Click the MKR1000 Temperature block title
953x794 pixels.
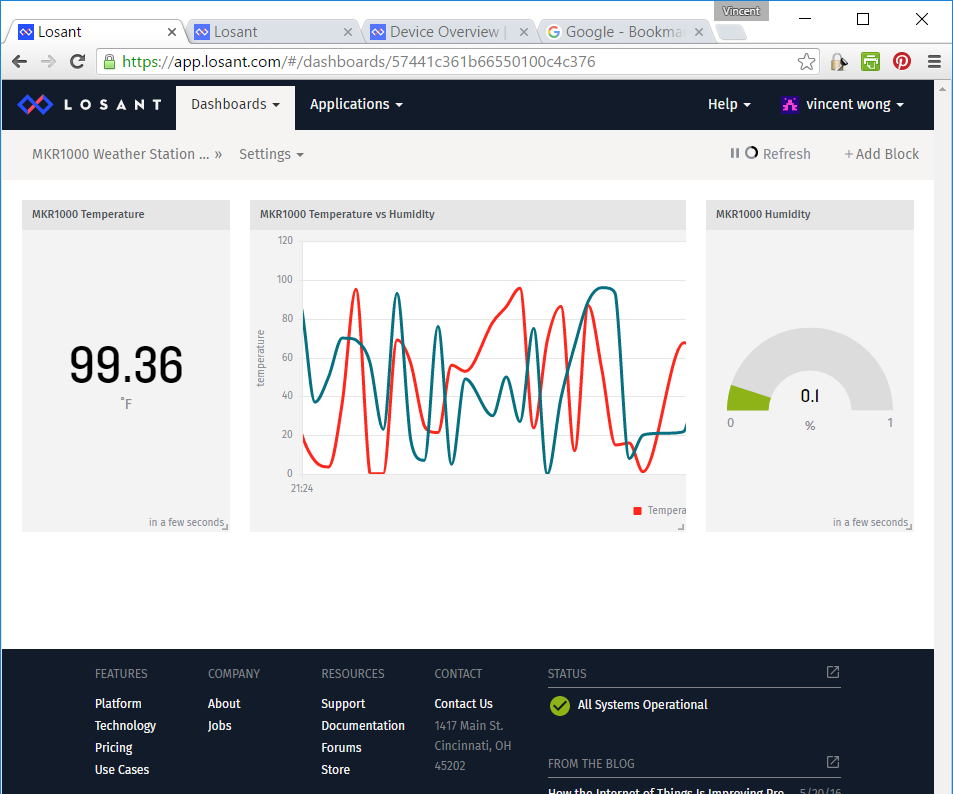click(x=88, y=214)
